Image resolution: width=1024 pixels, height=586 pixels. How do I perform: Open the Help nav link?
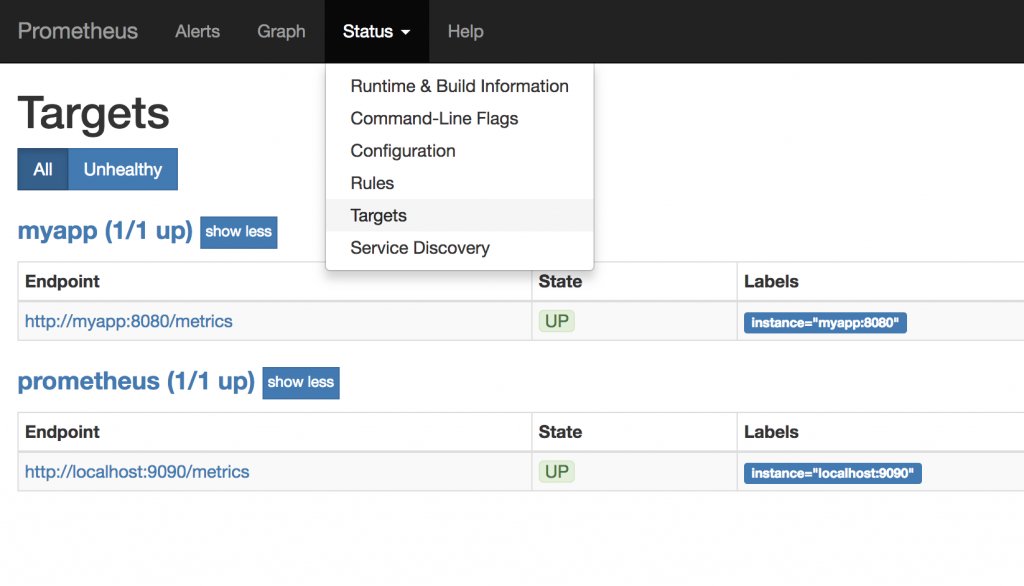point(465,31)
